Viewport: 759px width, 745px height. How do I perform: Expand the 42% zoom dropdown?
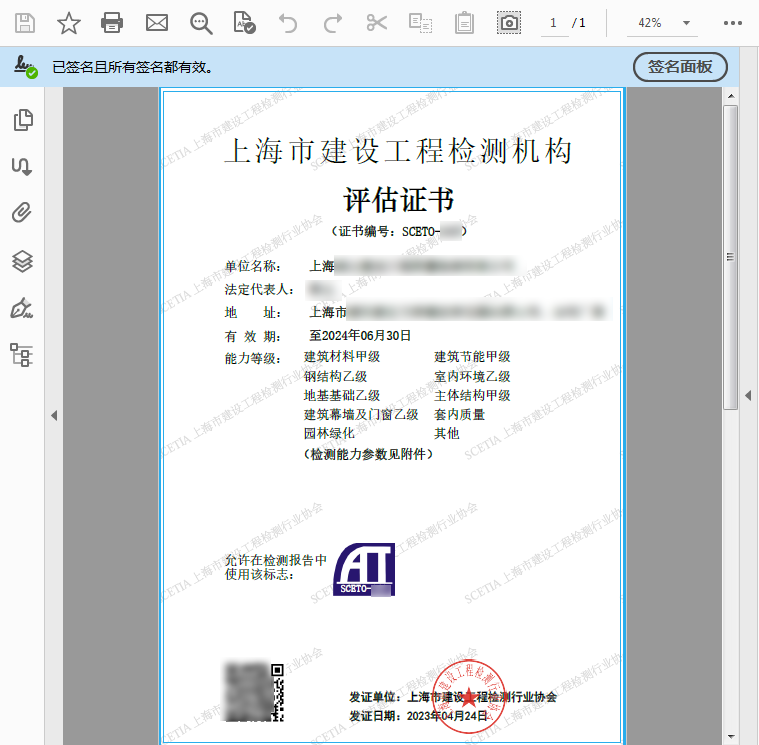coord(686,23)
